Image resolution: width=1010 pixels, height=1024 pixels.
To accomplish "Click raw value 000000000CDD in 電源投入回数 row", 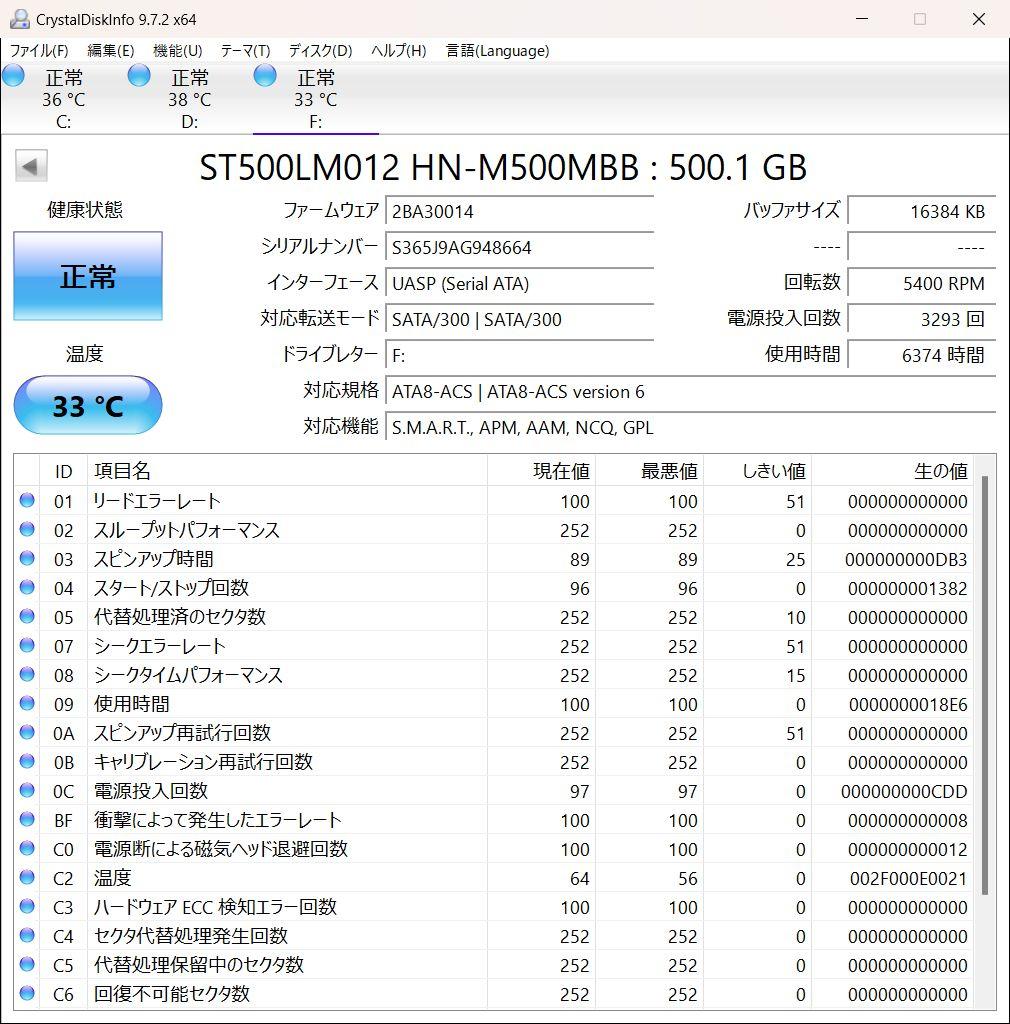I will click(904, 792).
